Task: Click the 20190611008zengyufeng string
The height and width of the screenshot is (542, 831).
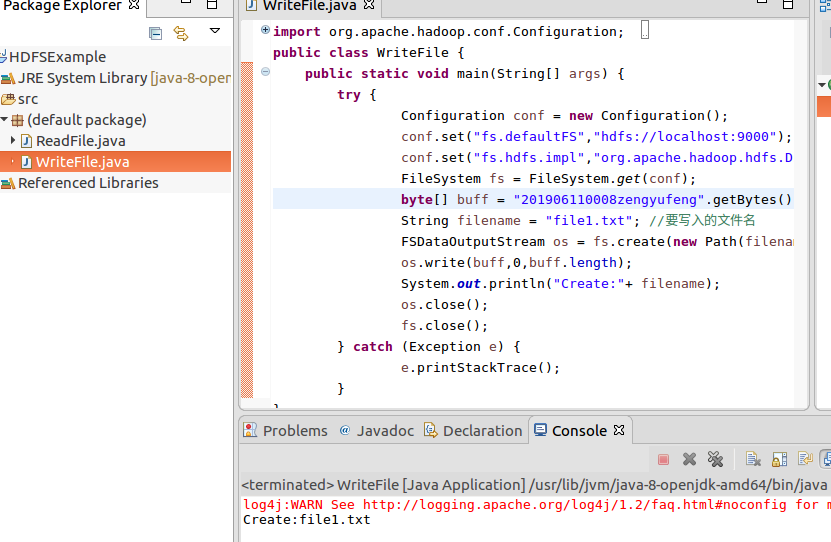Action: tap(609, 200)
